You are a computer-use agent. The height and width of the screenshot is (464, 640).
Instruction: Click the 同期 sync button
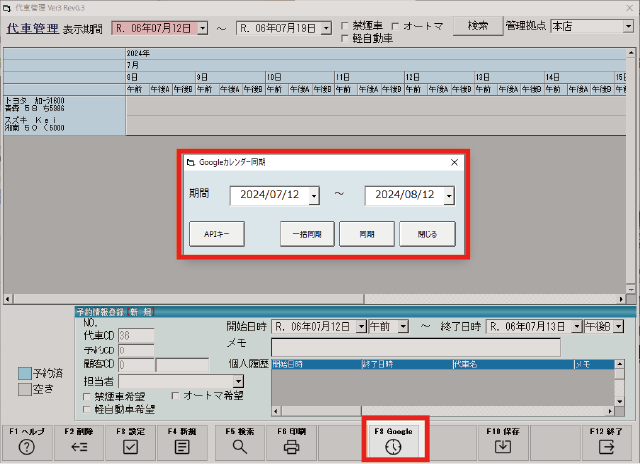click(x=367, y=234)
